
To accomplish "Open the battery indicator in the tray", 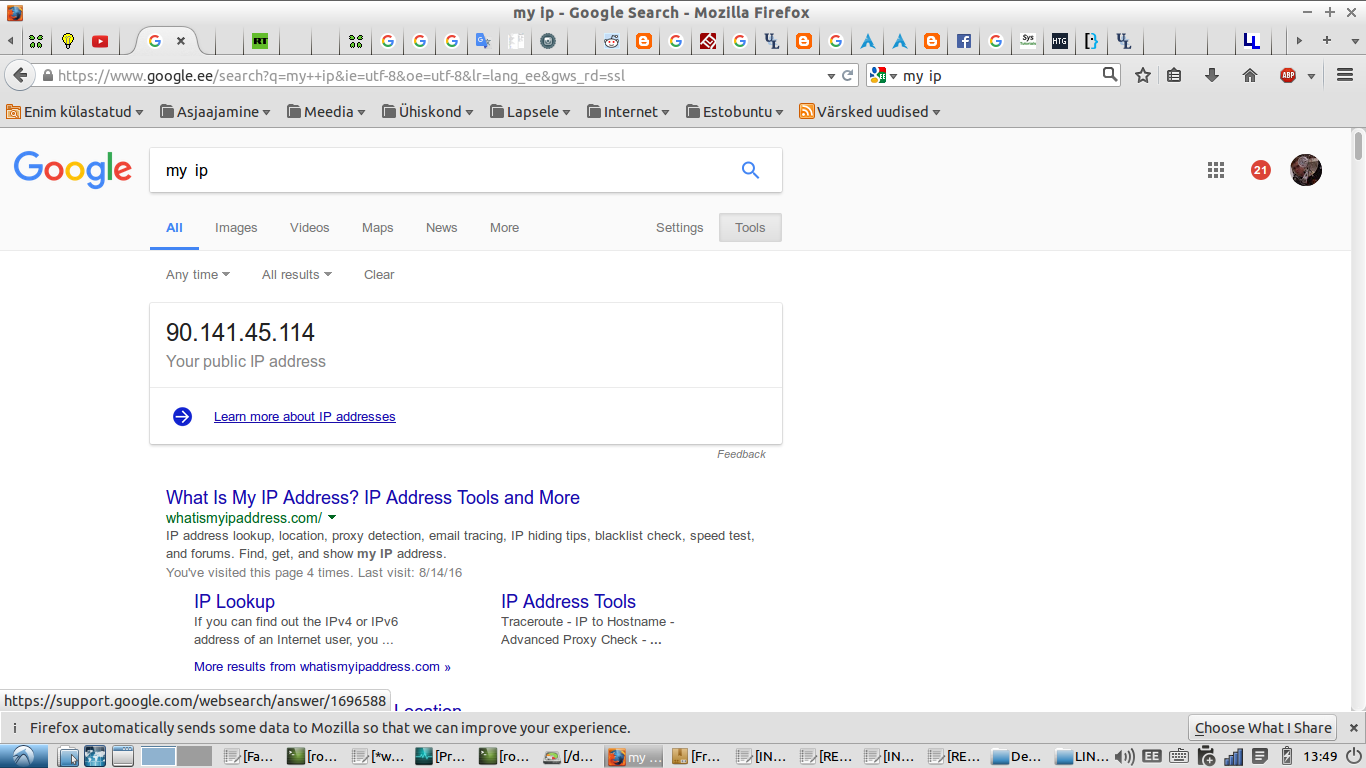I will click(x=1286, y=757).
